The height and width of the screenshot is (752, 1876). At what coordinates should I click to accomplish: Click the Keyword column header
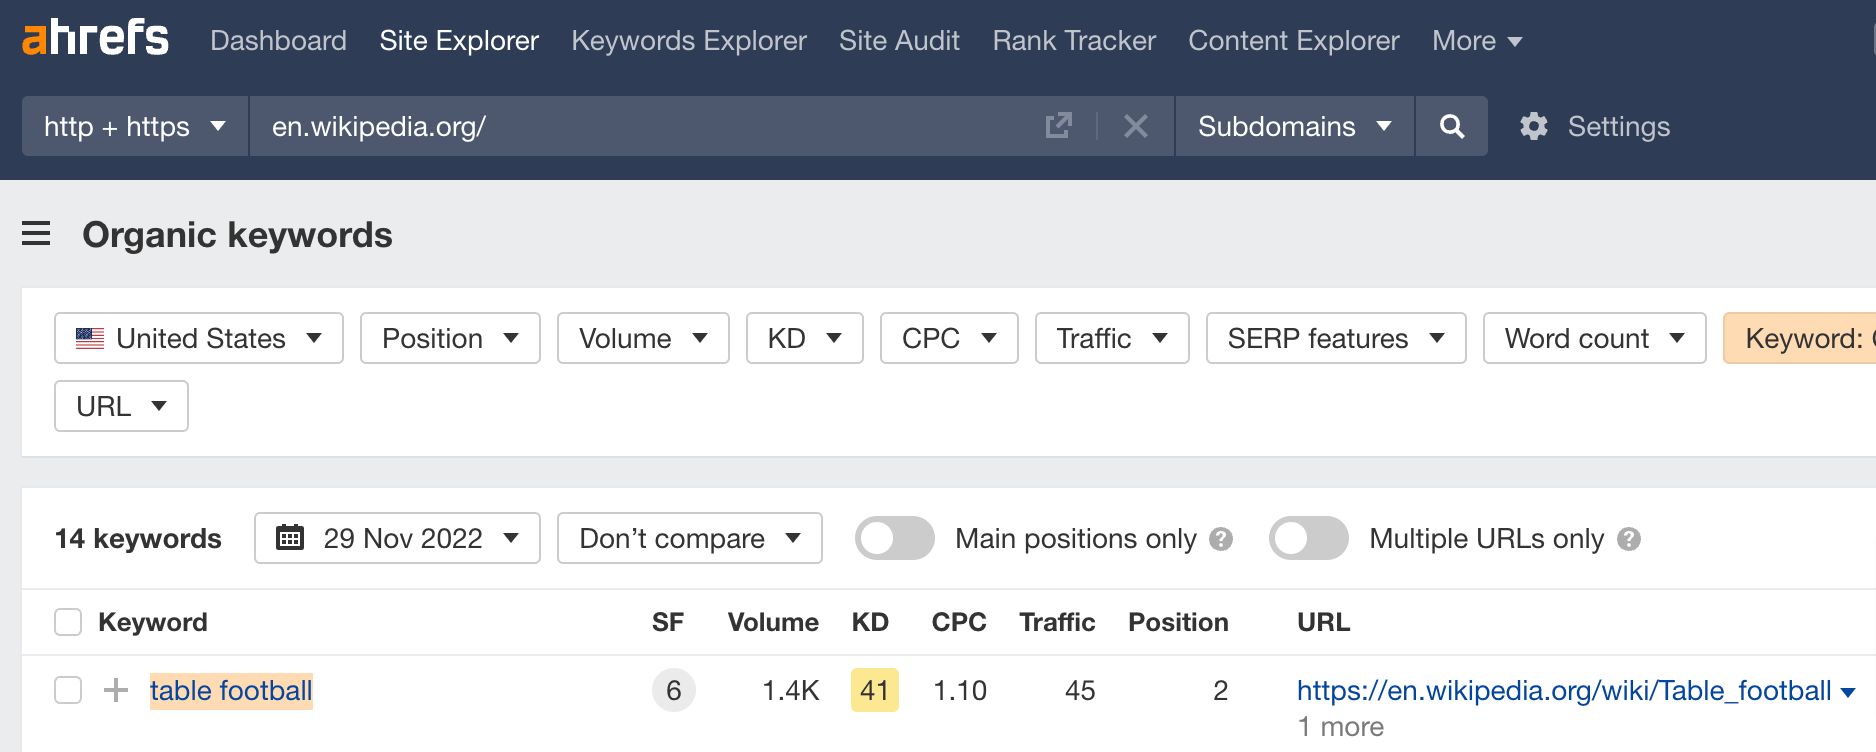153,622
